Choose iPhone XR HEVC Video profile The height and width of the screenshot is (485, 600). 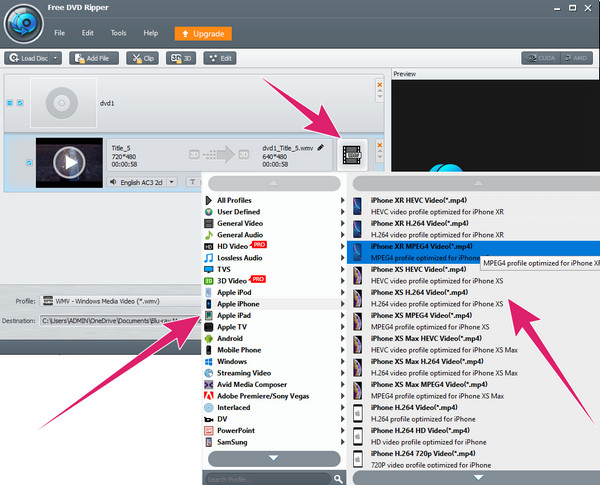tap(473, 206)
